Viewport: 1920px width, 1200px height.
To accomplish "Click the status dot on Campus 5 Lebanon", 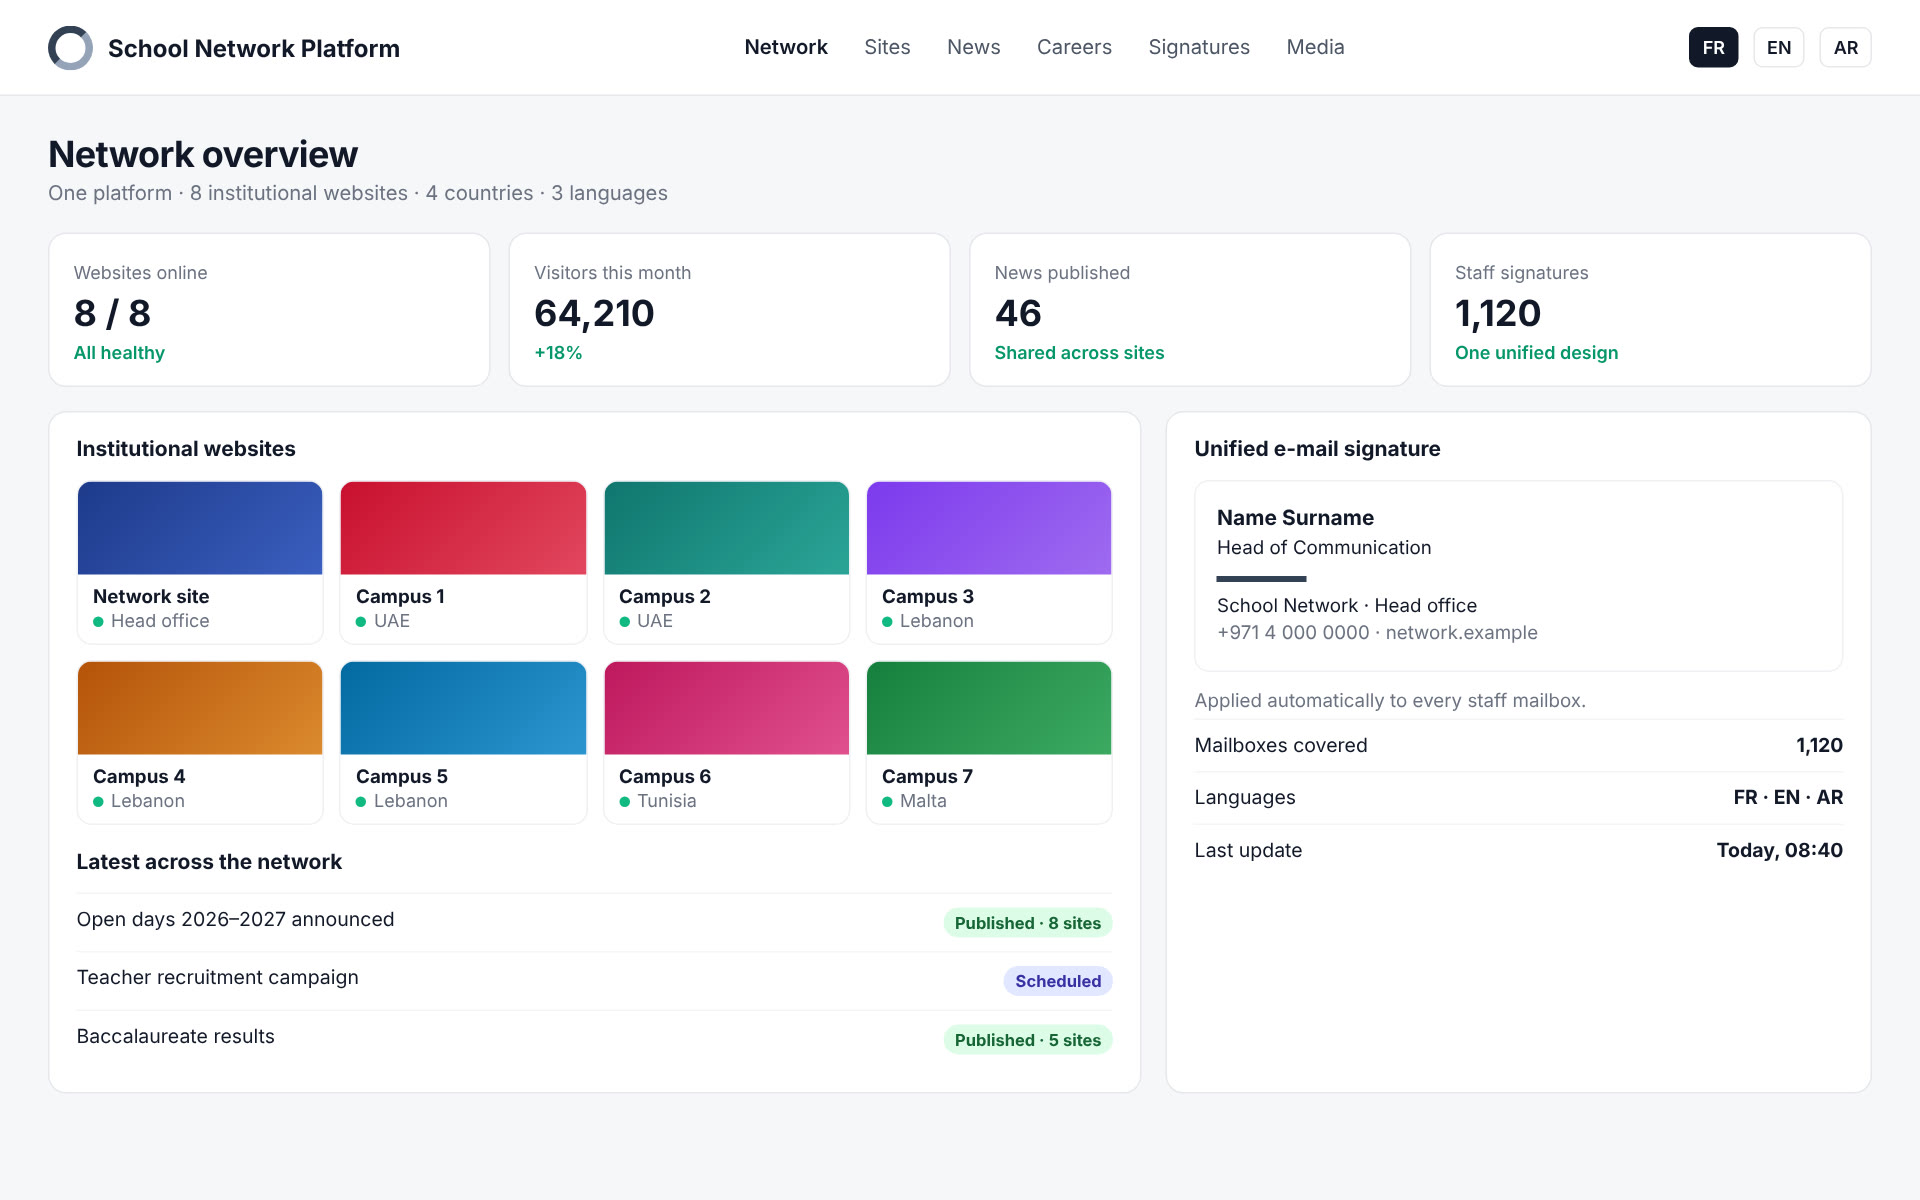I will click(361, 802).
